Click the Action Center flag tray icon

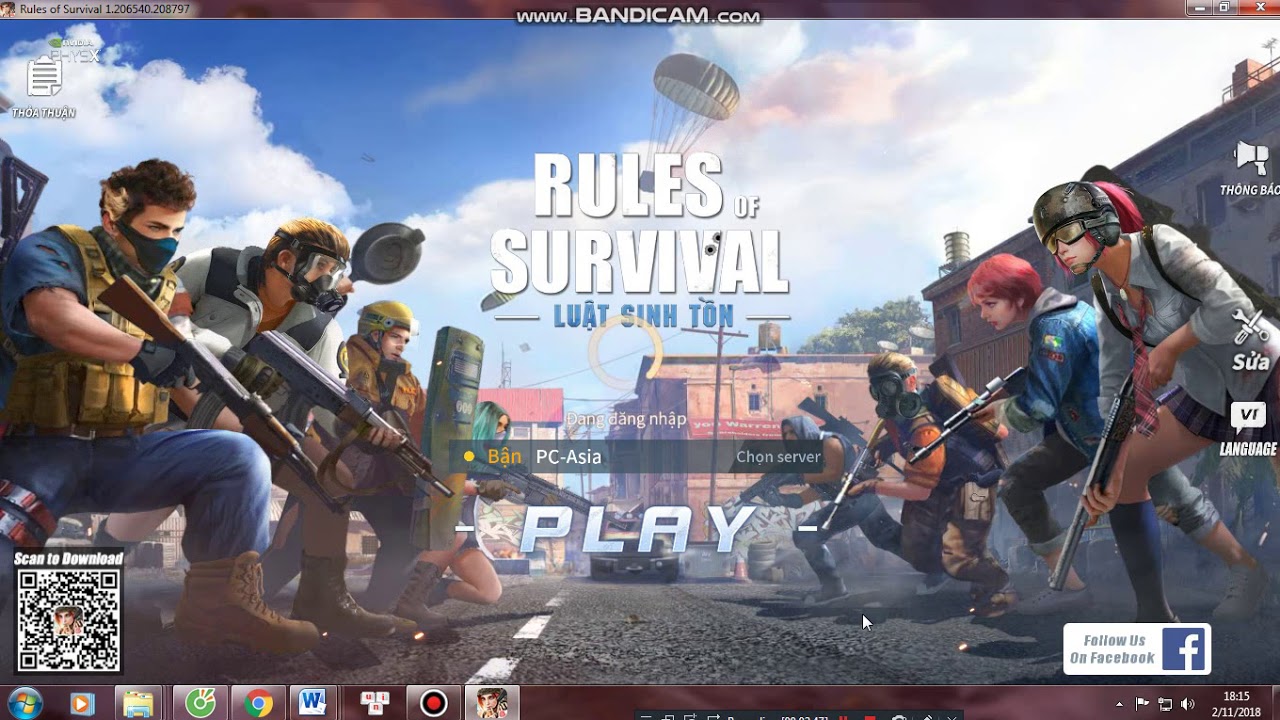(x=1143, y=703)
